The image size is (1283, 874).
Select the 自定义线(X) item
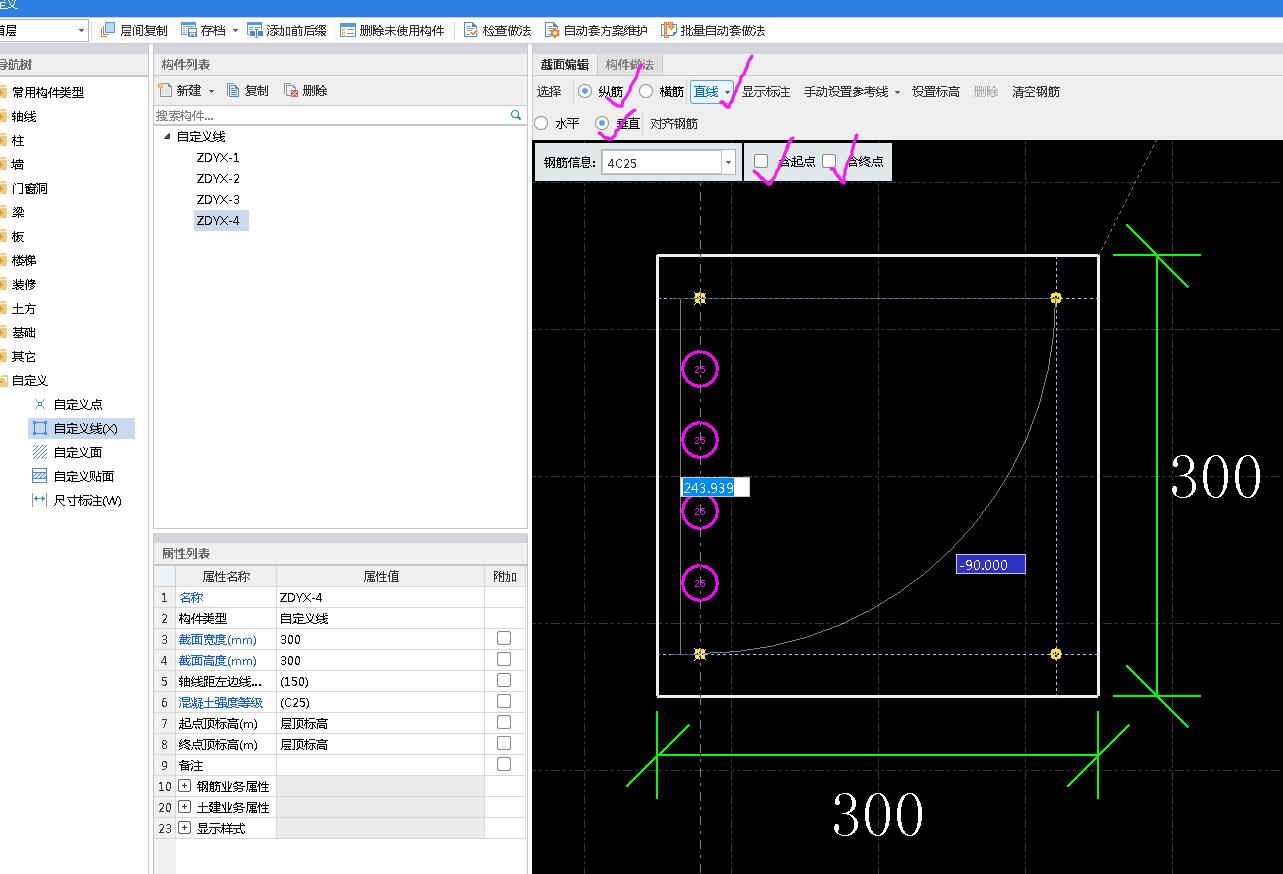(x=81, y=428)
